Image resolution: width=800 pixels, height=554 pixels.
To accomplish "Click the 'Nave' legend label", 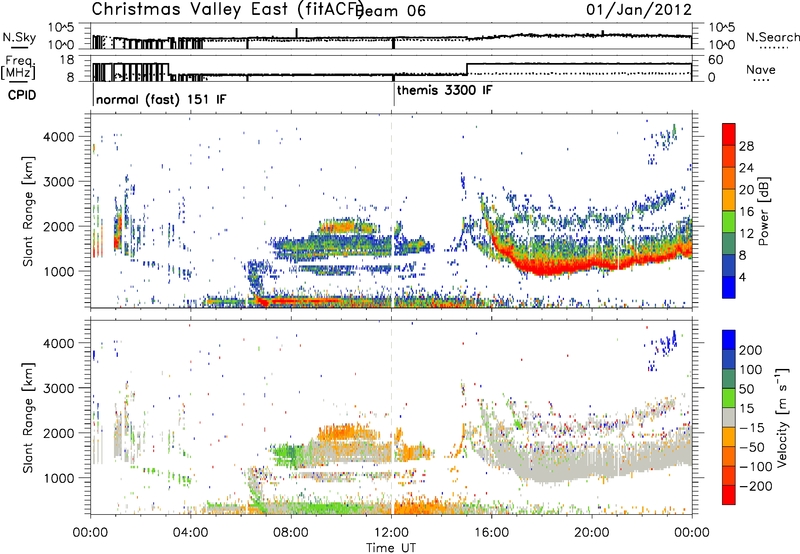I will point(761,70).
